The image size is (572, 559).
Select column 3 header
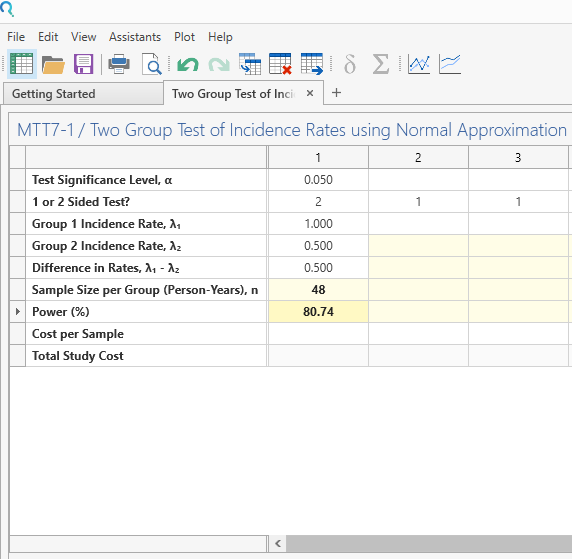(x=518, y=158)
